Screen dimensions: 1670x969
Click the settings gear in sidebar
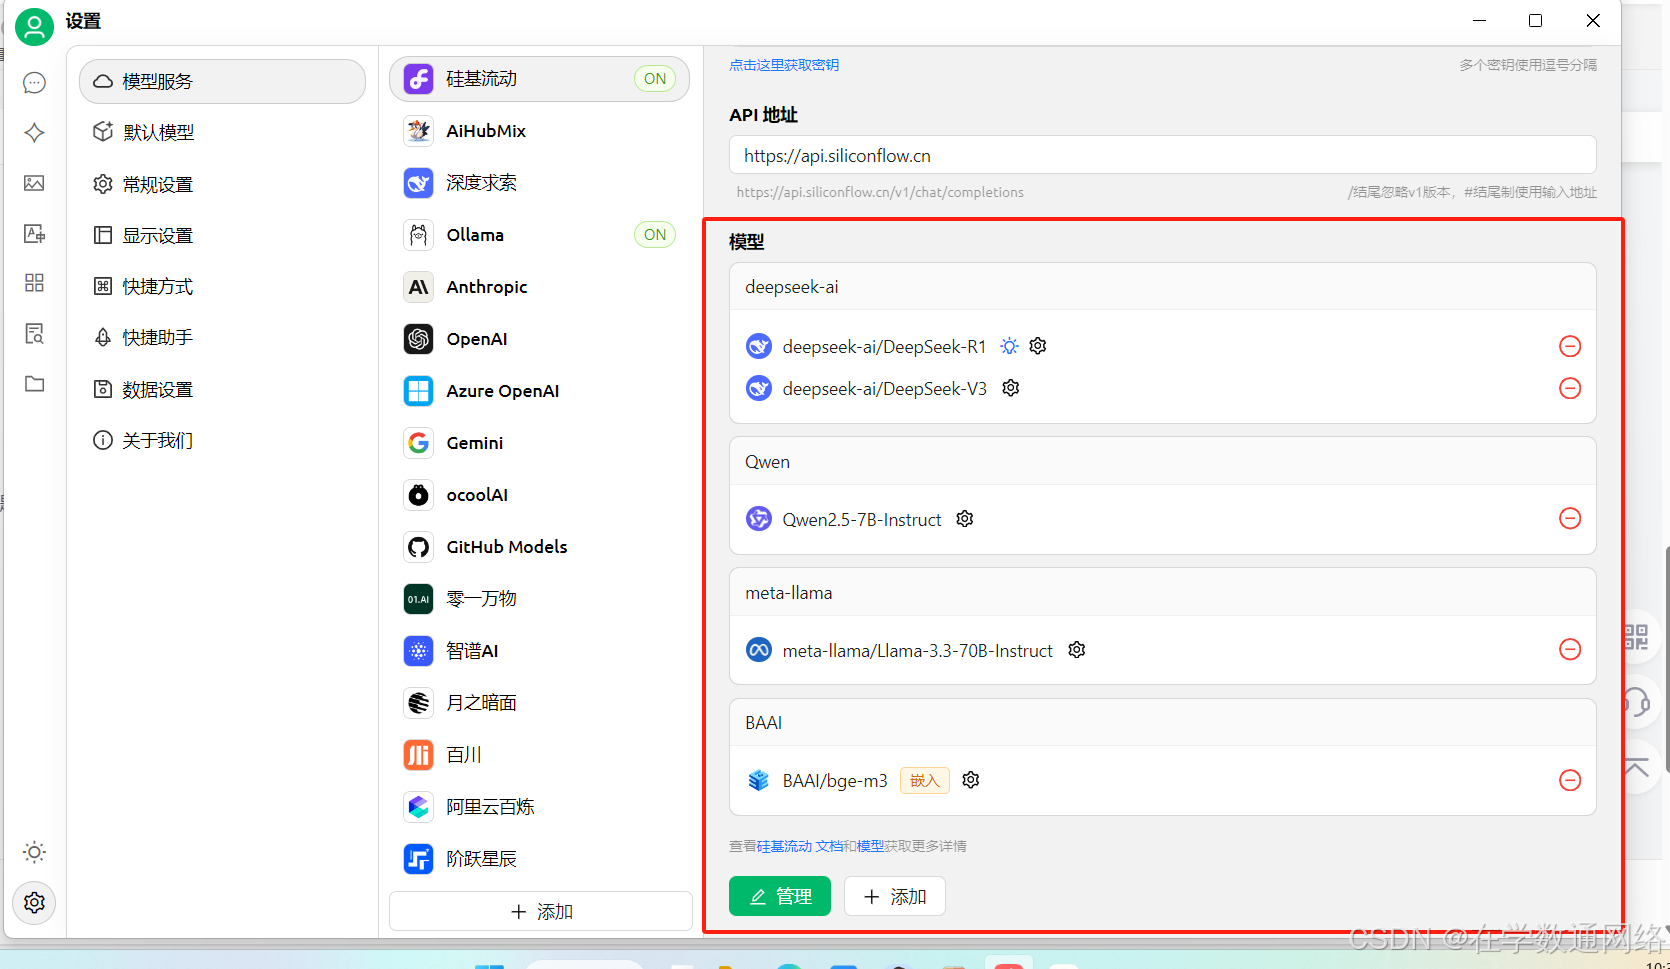pyautogui.click(x=34, y=903)
